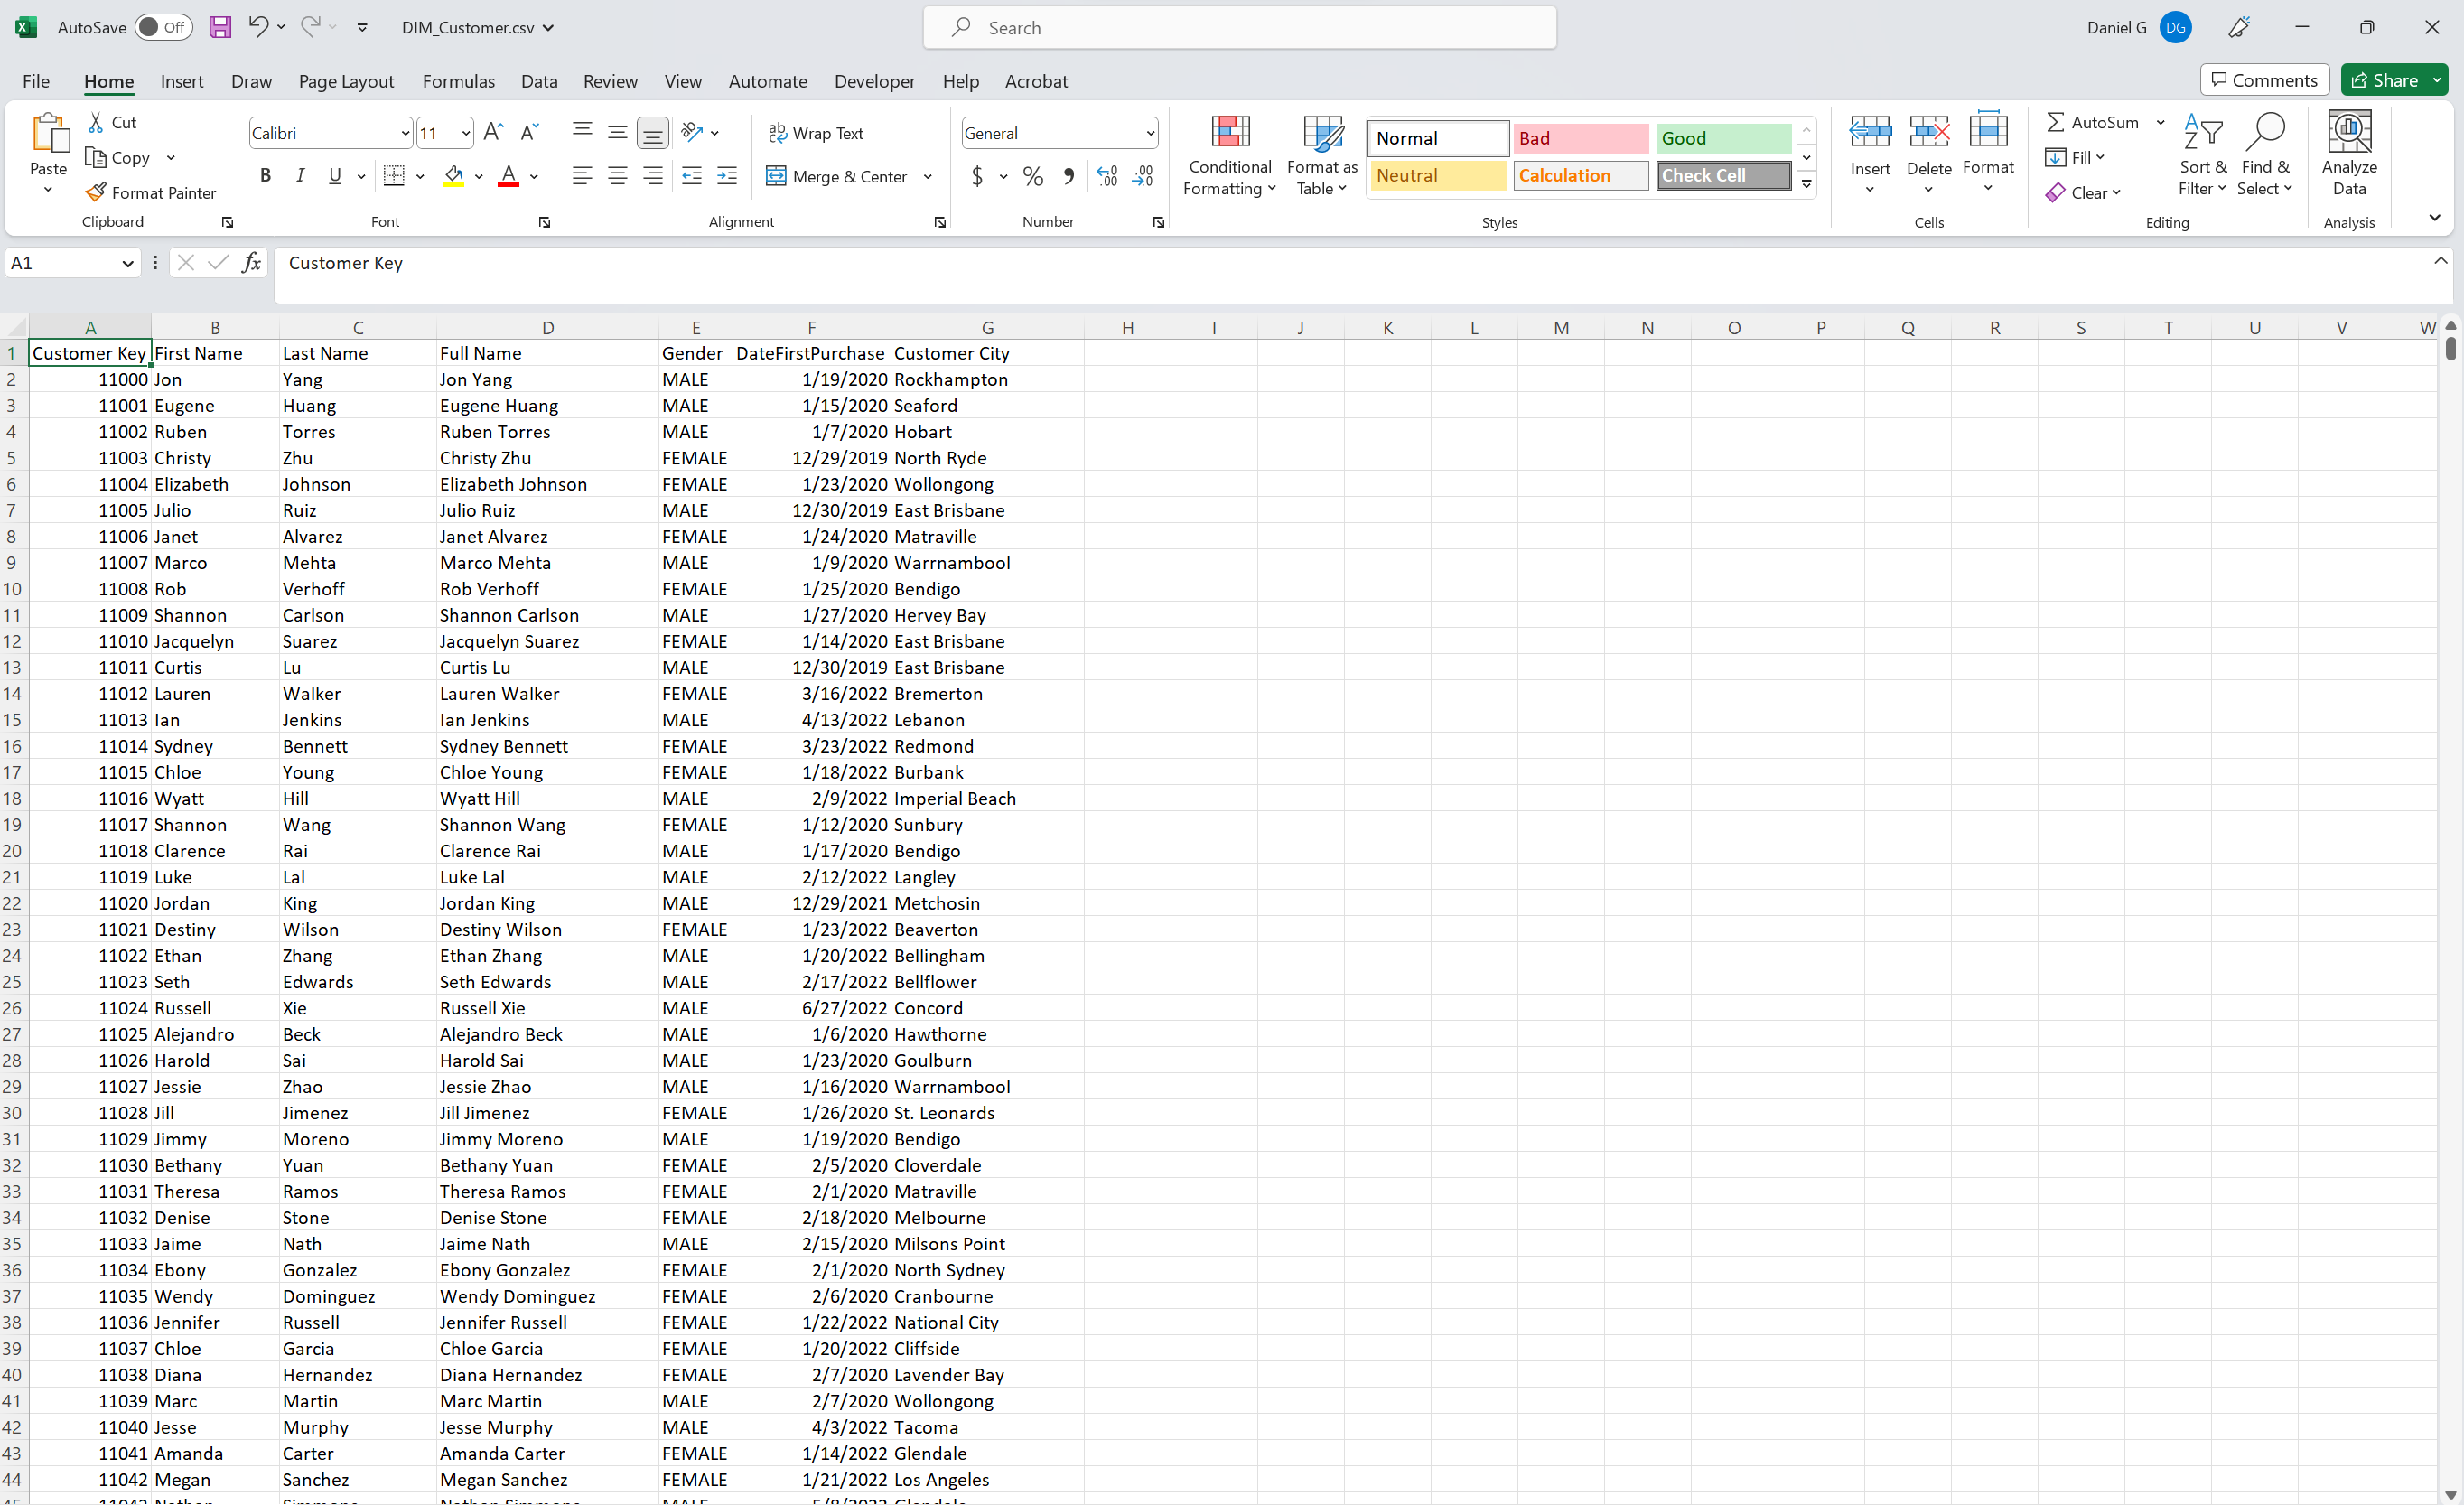Viewport: 2464px width, 1505px height.
Task: Open the Name Box dropdown arrow
Action: (128, 263)
